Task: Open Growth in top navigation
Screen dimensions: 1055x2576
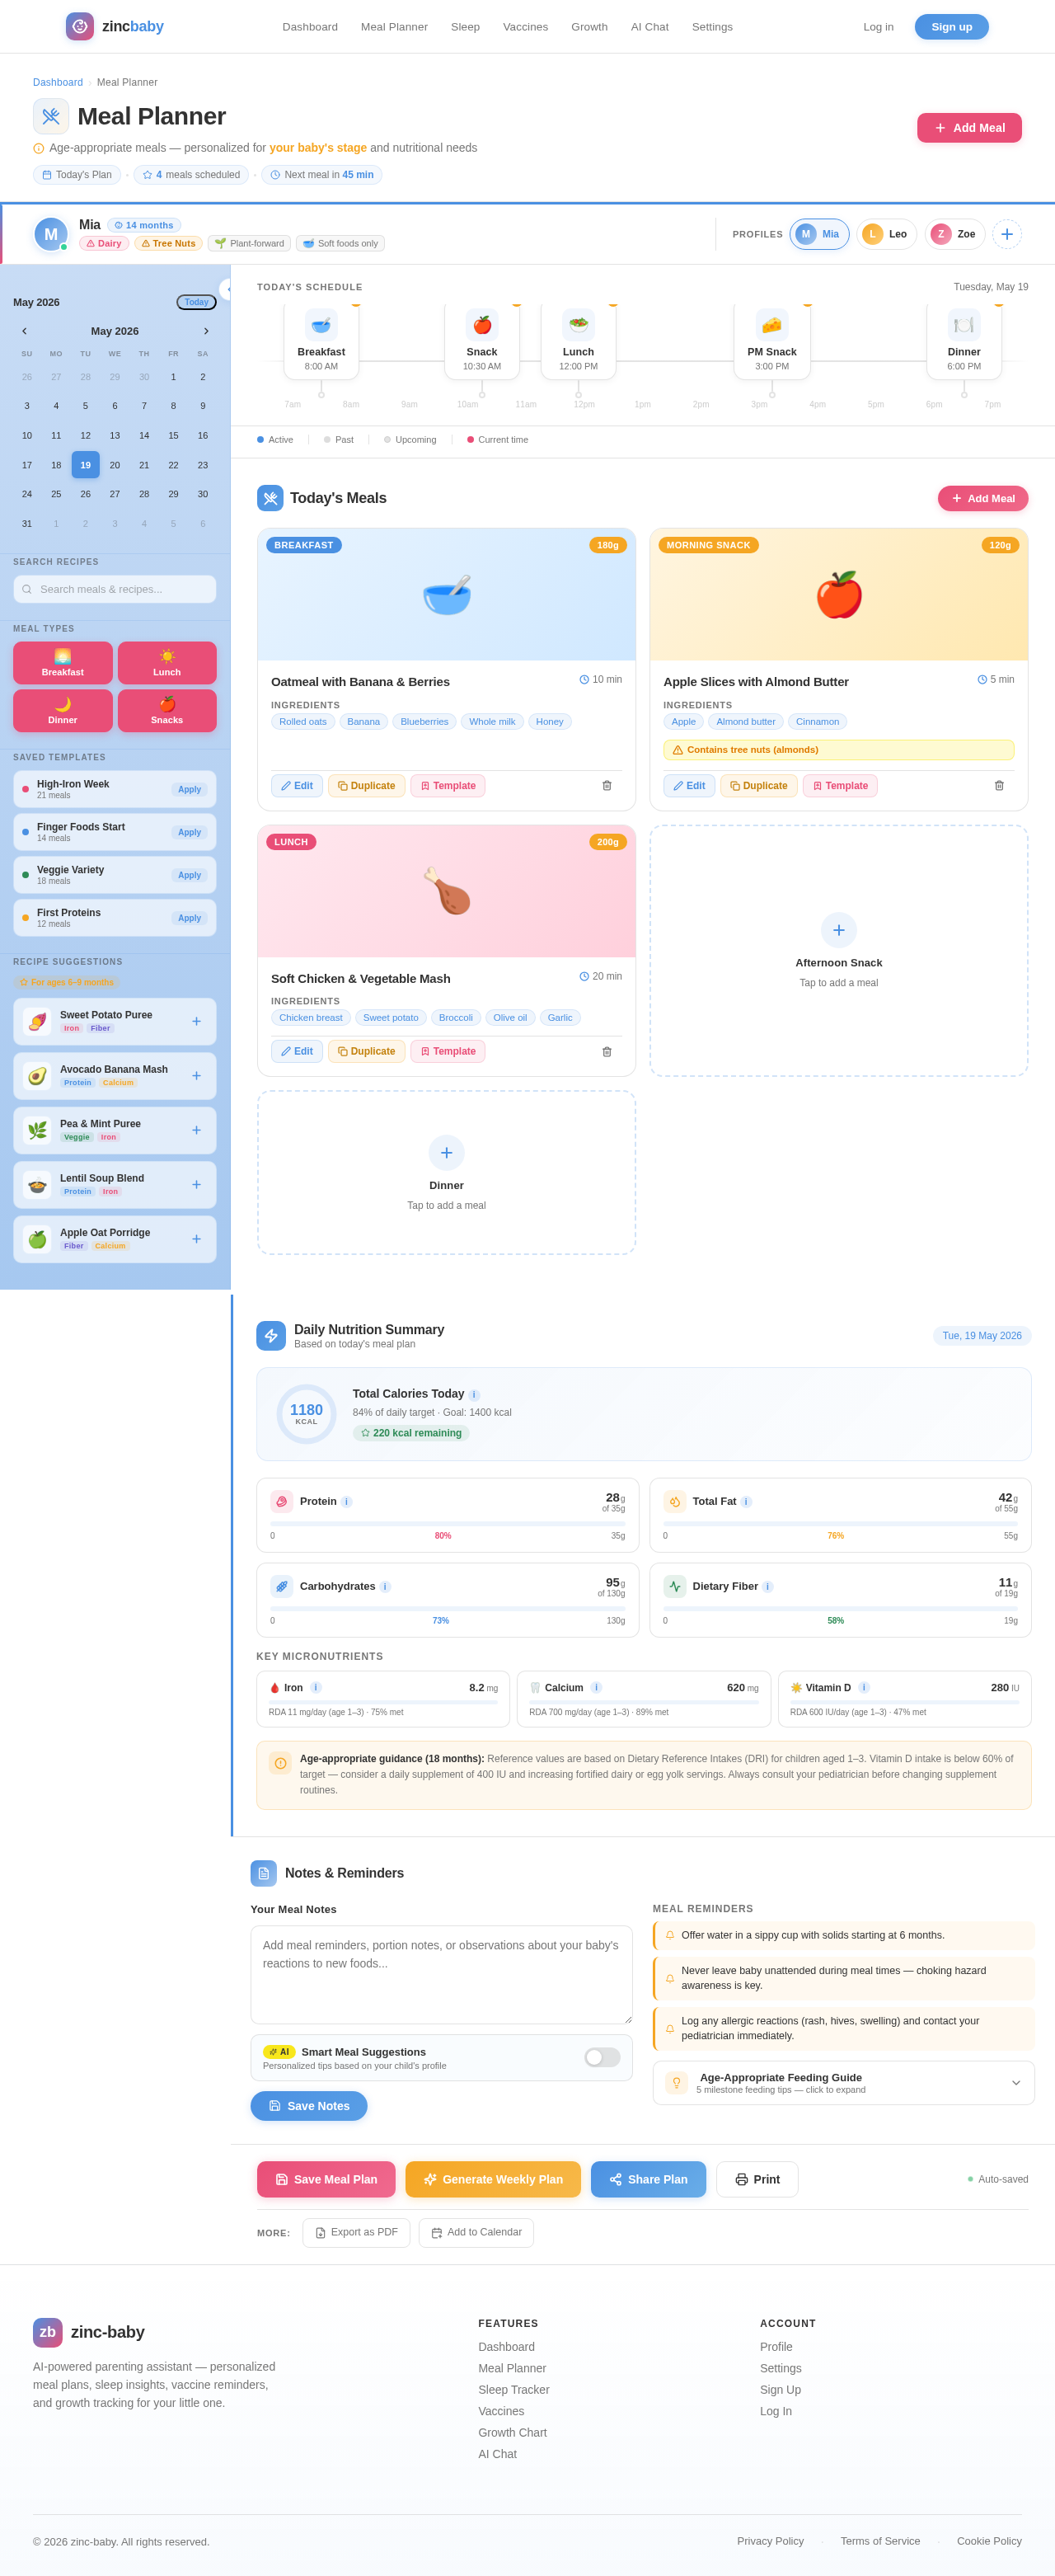Action: (589, 27)
